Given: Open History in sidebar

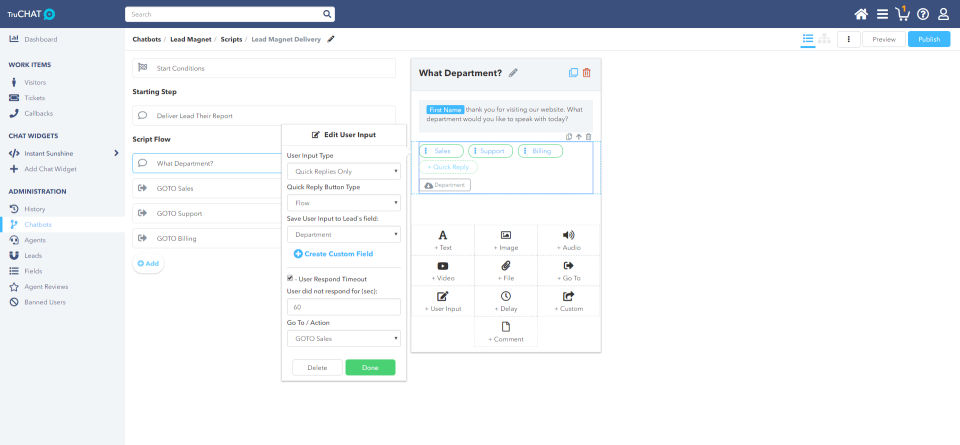Looking at the screenshot, I should [x=34, y=209].
